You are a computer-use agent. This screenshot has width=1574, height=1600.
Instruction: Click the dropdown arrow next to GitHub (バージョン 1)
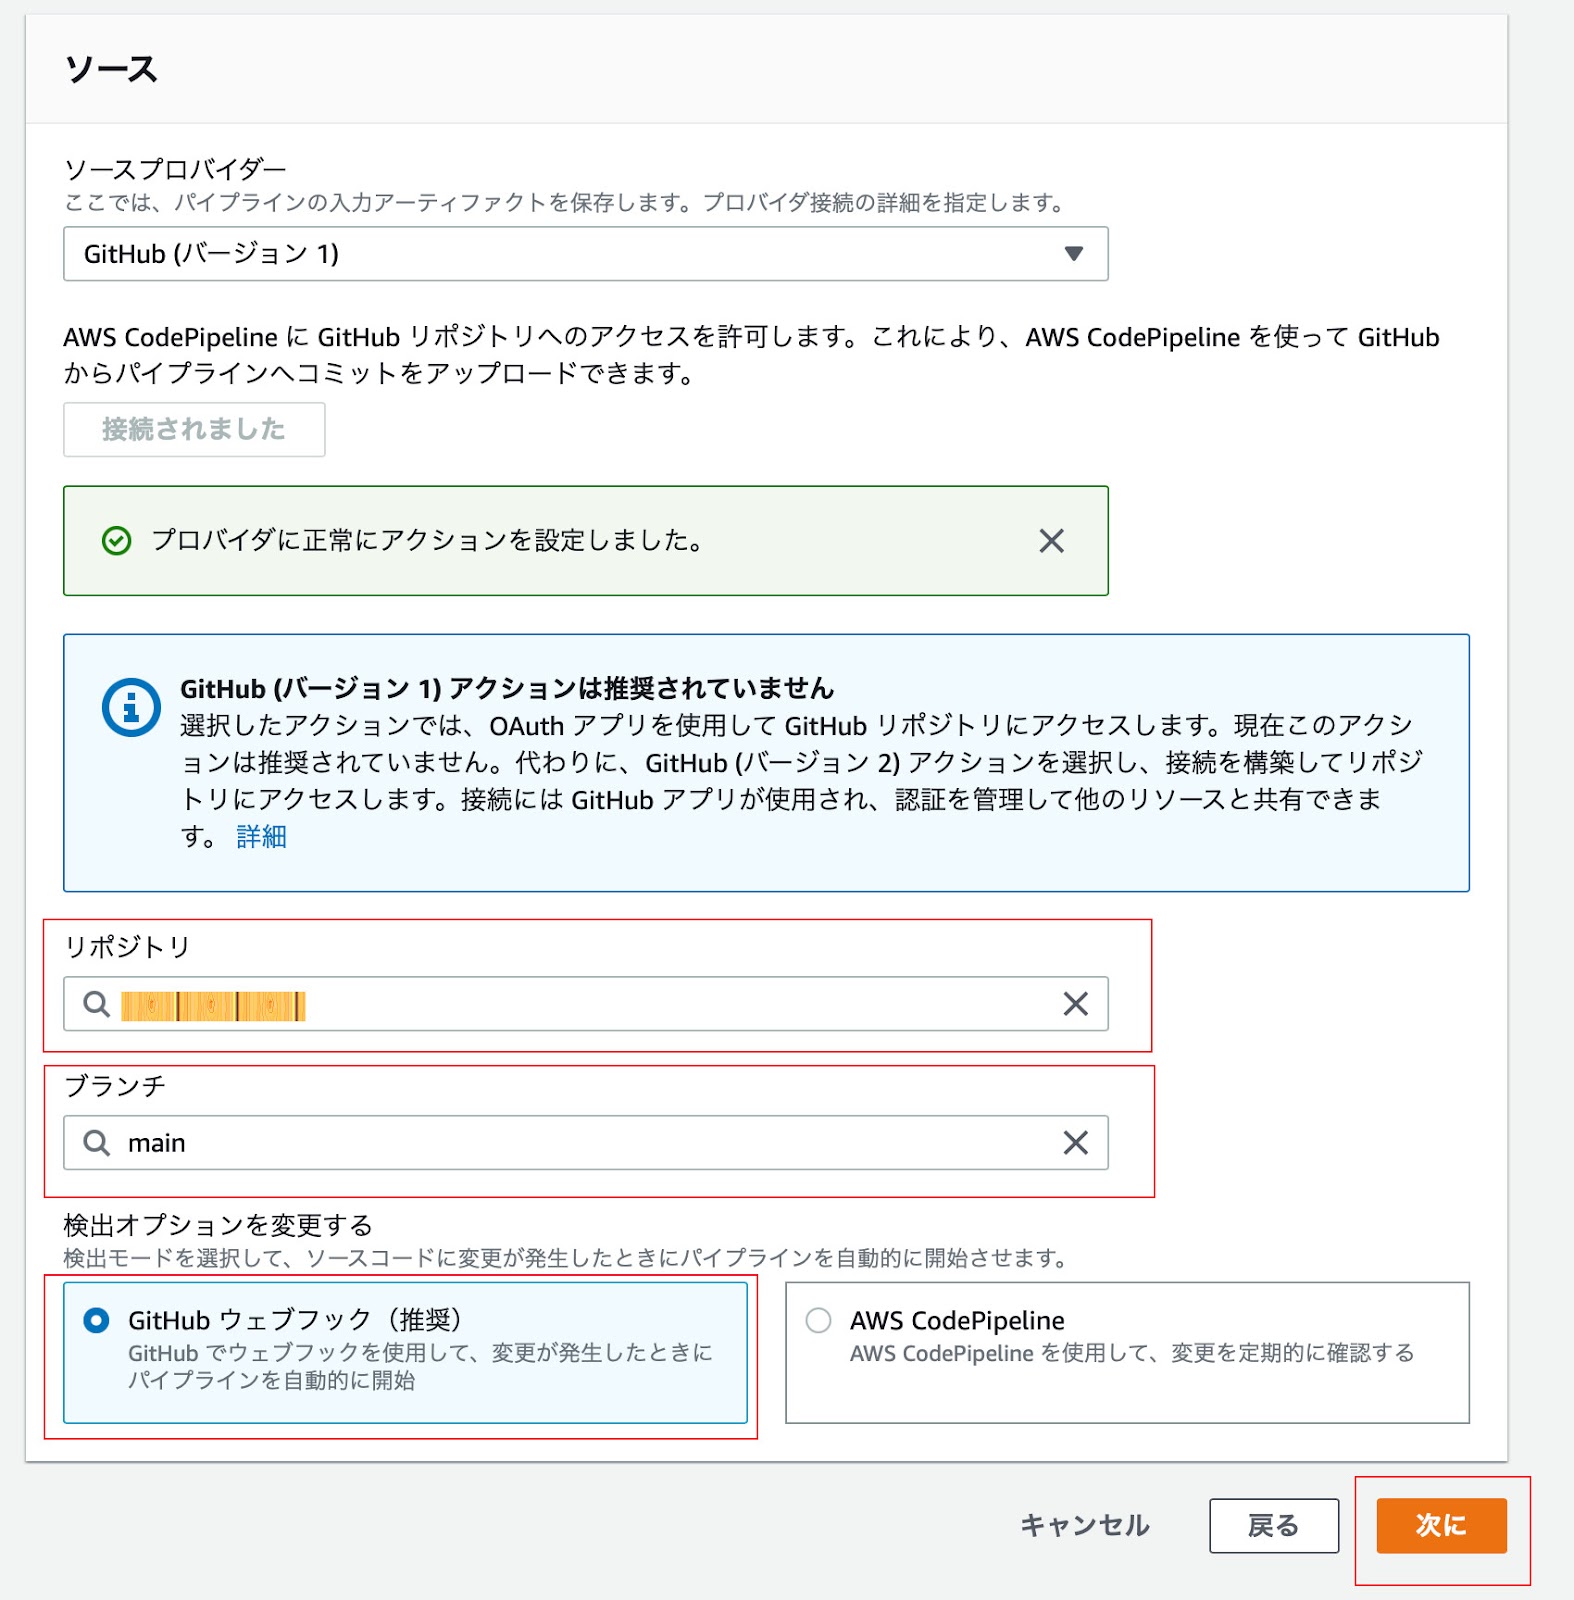[x=1073, y=254]
